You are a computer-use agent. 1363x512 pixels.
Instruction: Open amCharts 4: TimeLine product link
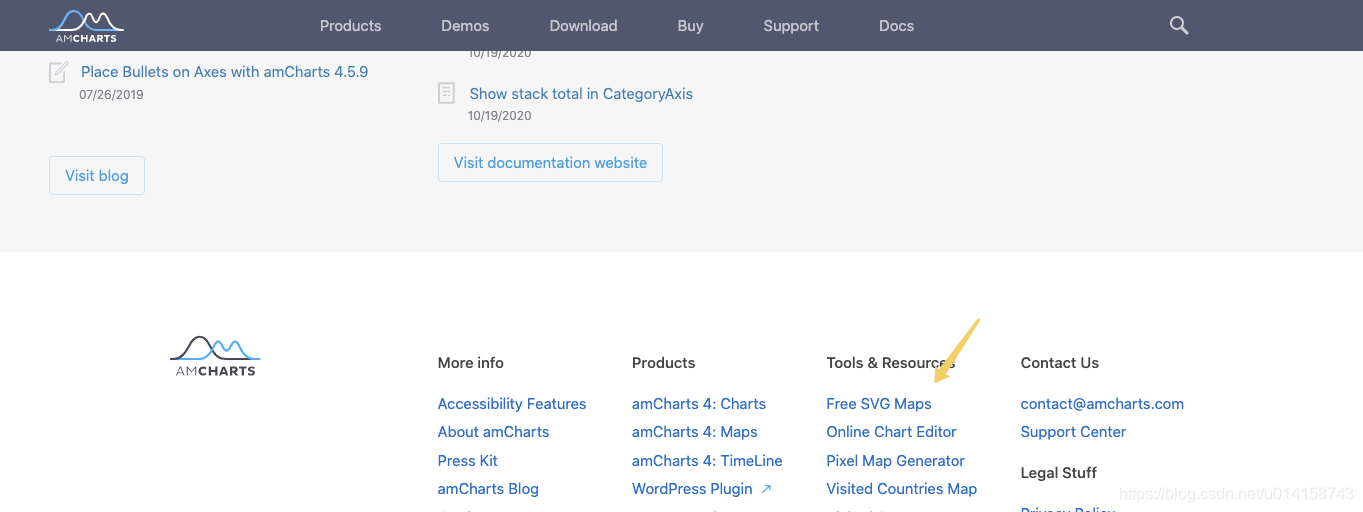707,461
